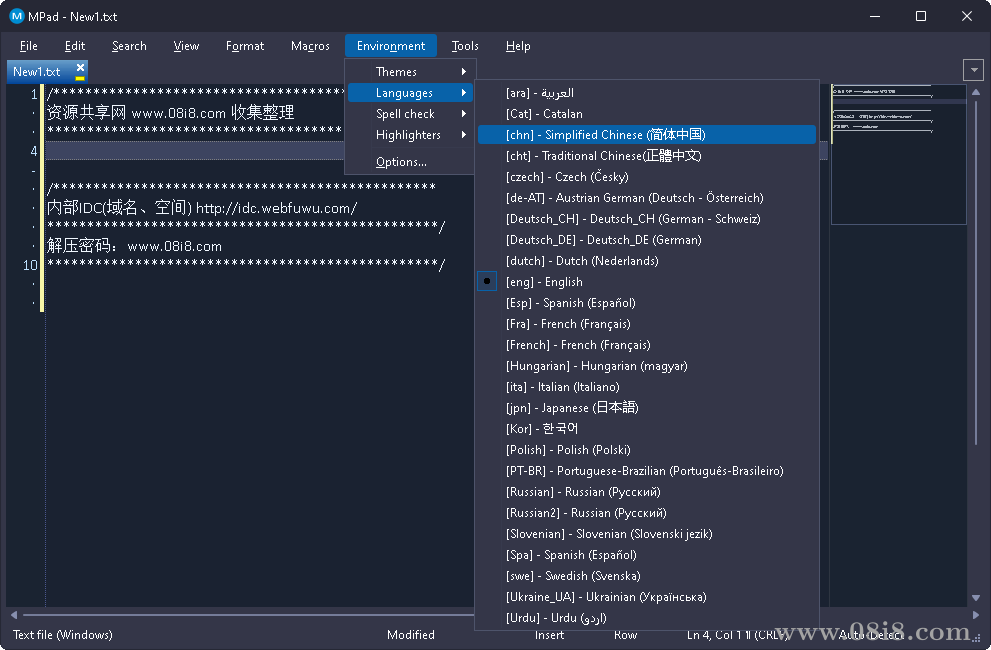The image size is (991, 650).
Task: Click the horizontal scrollbar right arrow
Action: tap(974, 615)
